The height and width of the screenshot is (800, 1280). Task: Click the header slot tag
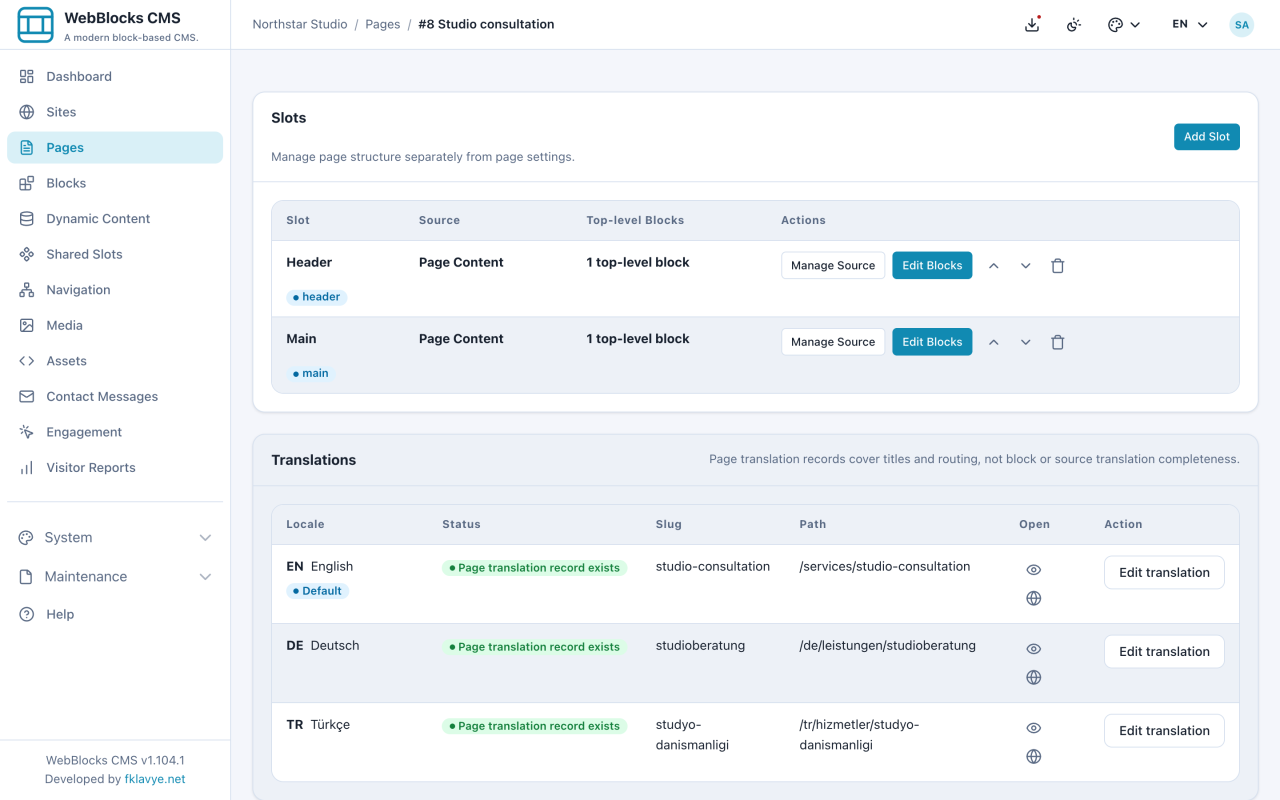tap(317, 297)
